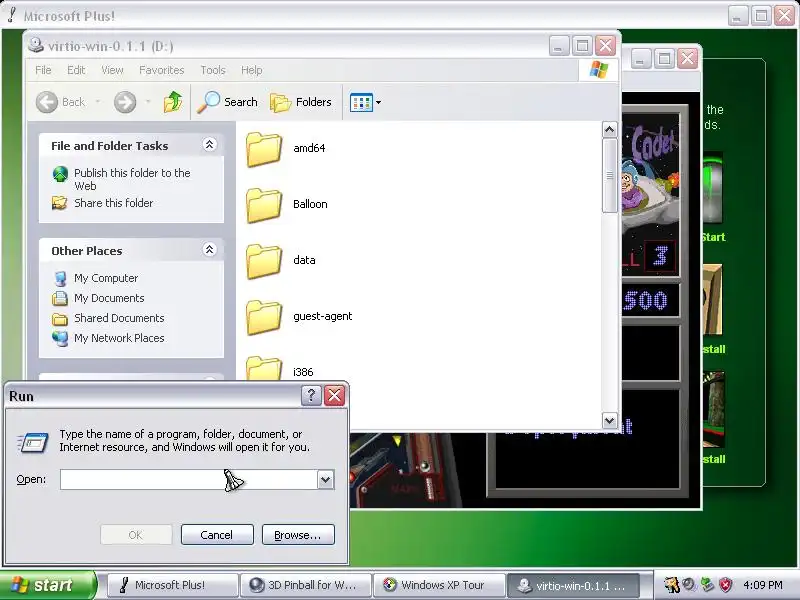Switch to virtio-win taskbar button

point(572,585)
